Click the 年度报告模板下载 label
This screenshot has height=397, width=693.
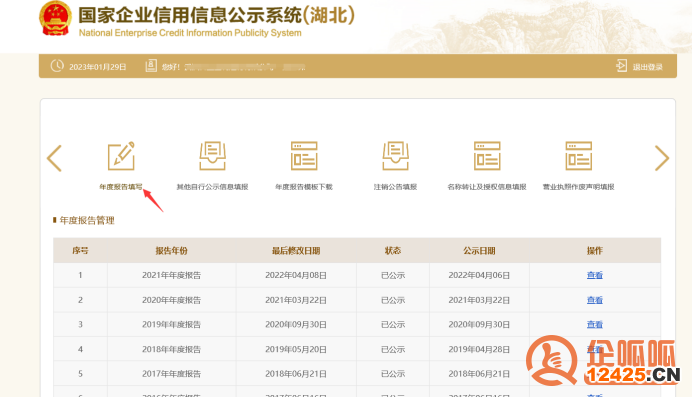click(304, 187)
